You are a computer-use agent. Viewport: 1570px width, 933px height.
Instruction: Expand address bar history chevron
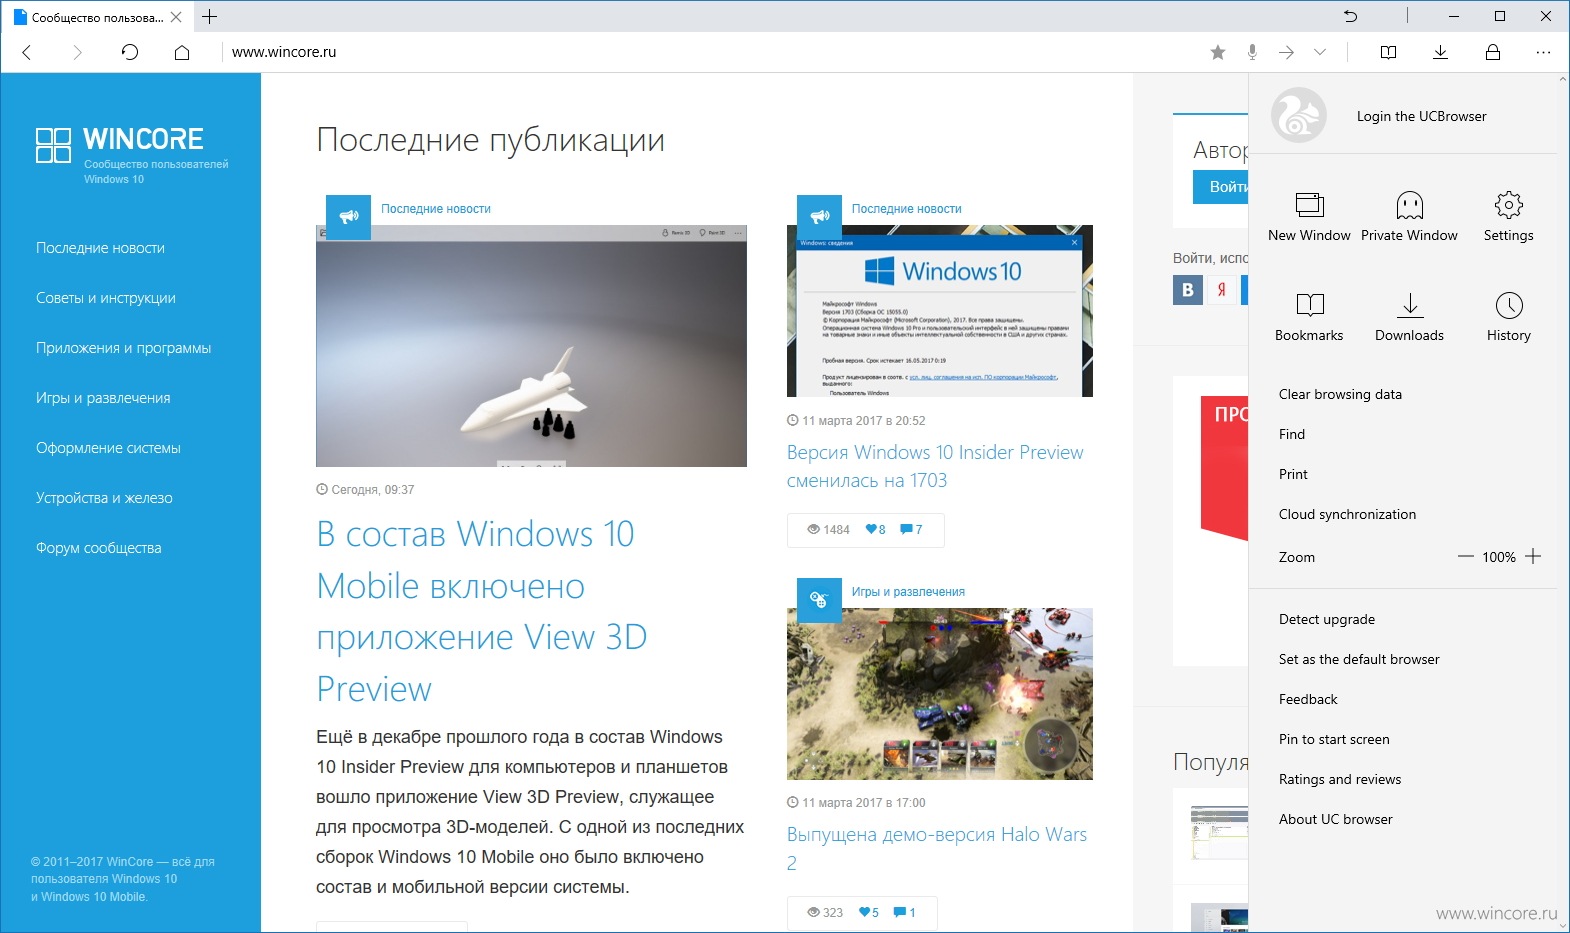click(1320, 52)
